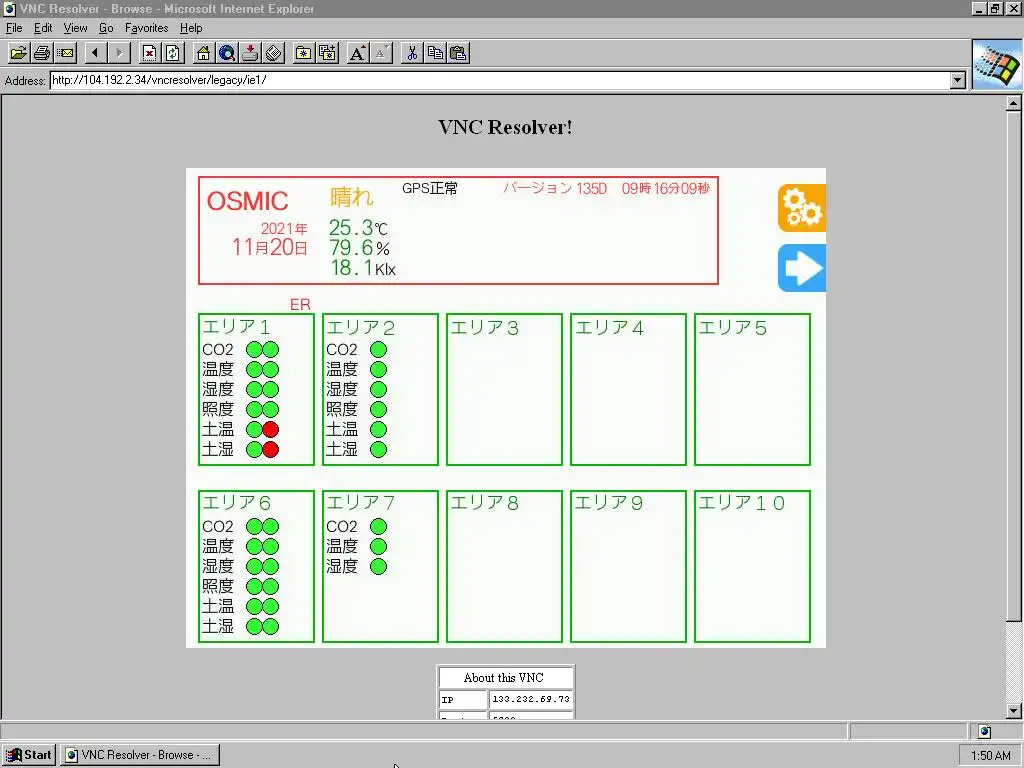The width and height of the screenshot is (1024, 768).
Task: Click the Paste clipboard icon
Action: click(x=459, y=53)
